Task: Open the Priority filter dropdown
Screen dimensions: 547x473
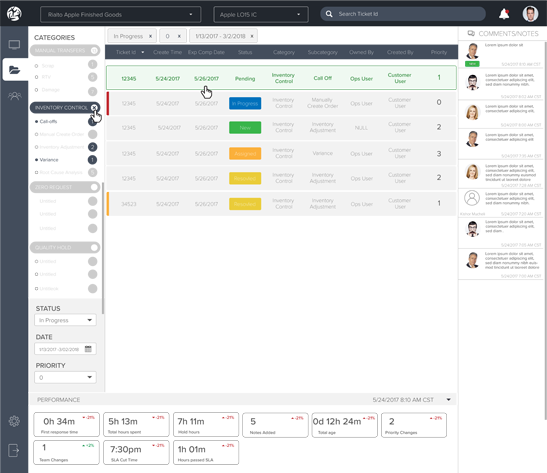Action: point(65,377)
